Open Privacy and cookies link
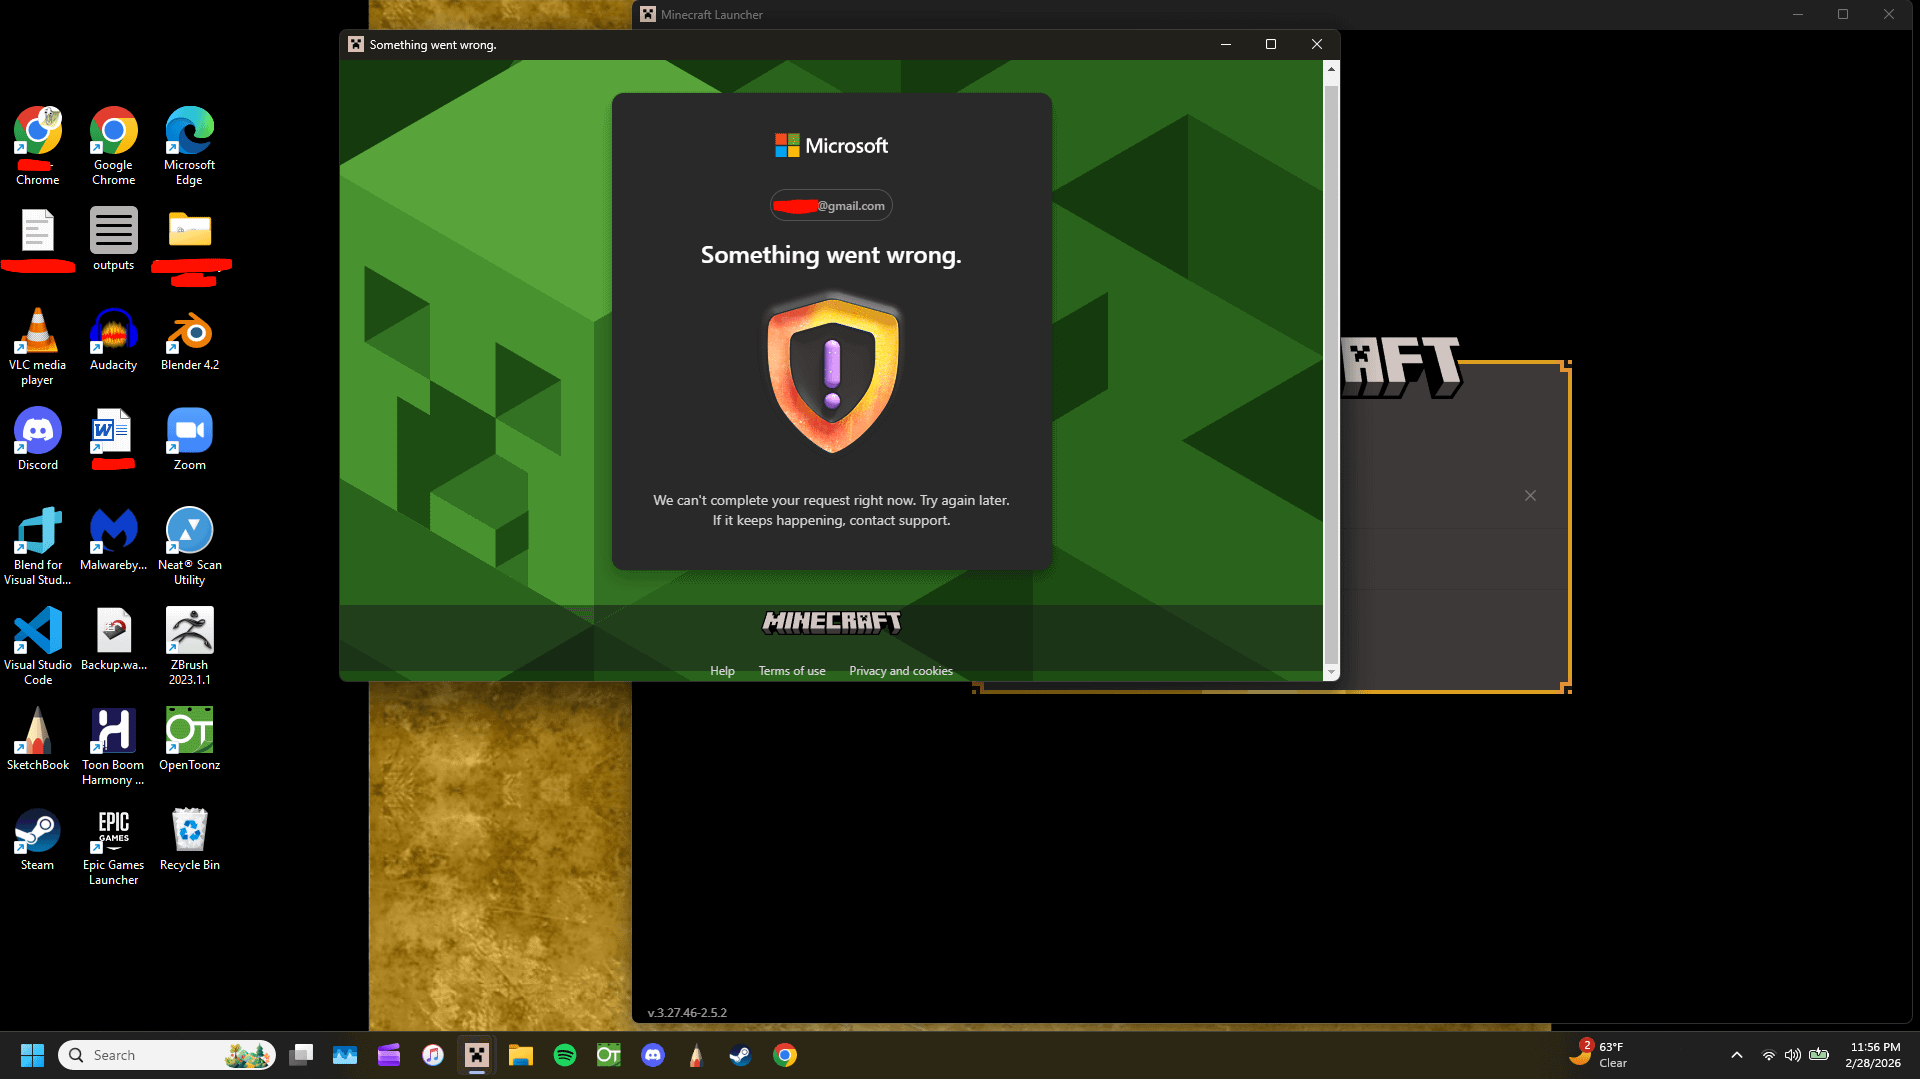 (900, 671)
